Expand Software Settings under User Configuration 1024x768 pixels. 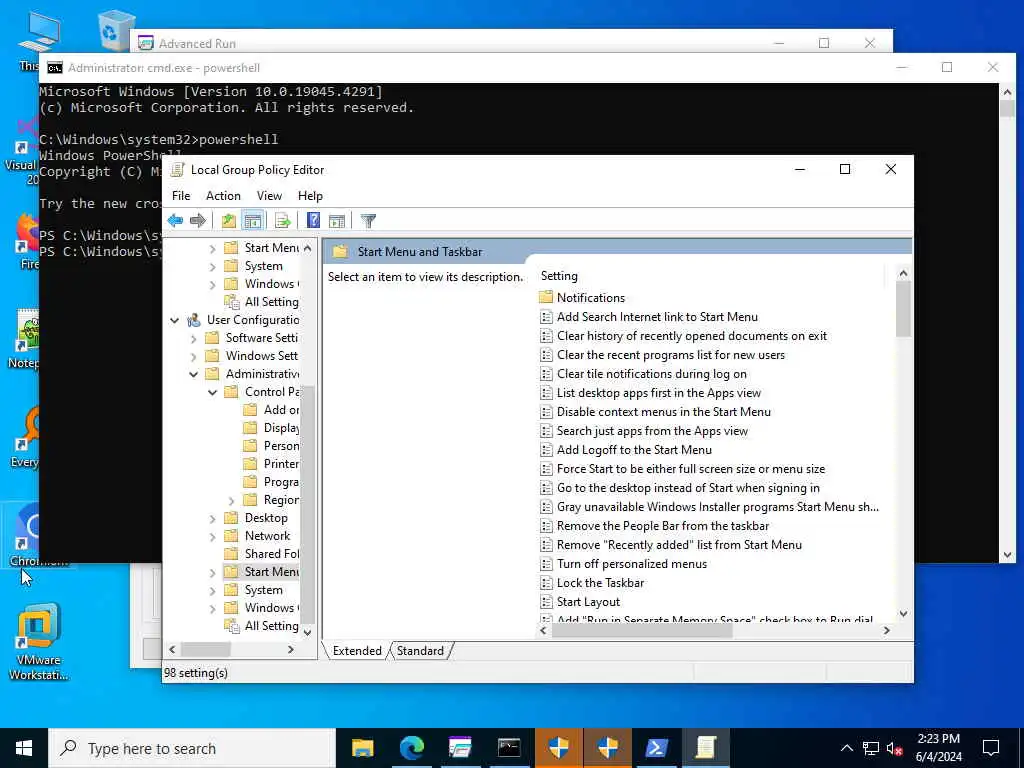(193, 338)
